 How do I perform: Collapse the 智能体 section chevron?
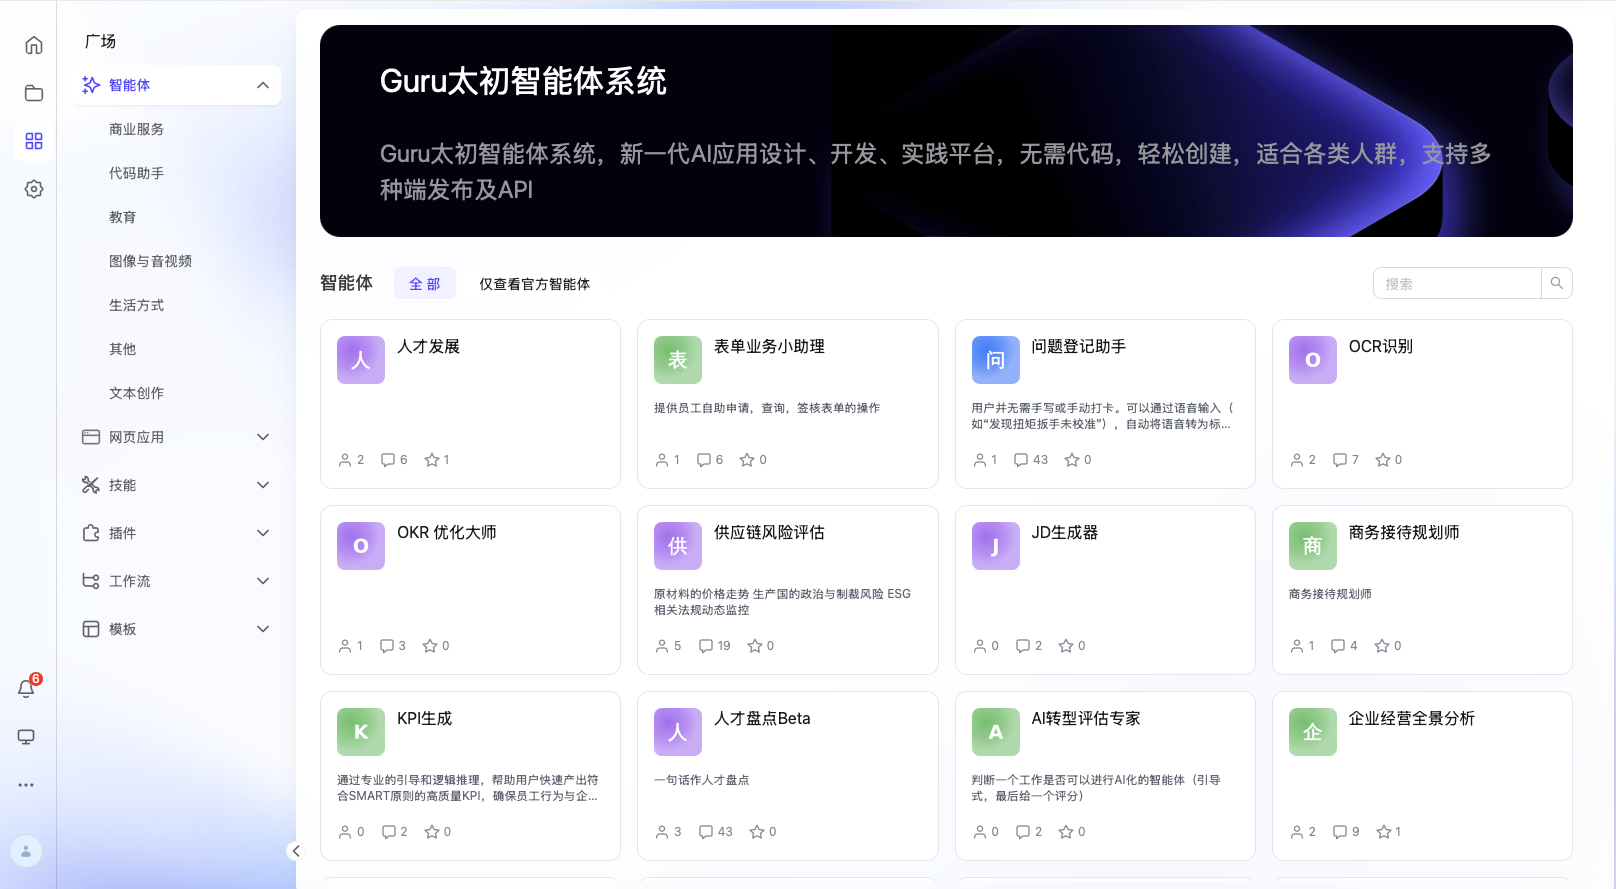263,85
